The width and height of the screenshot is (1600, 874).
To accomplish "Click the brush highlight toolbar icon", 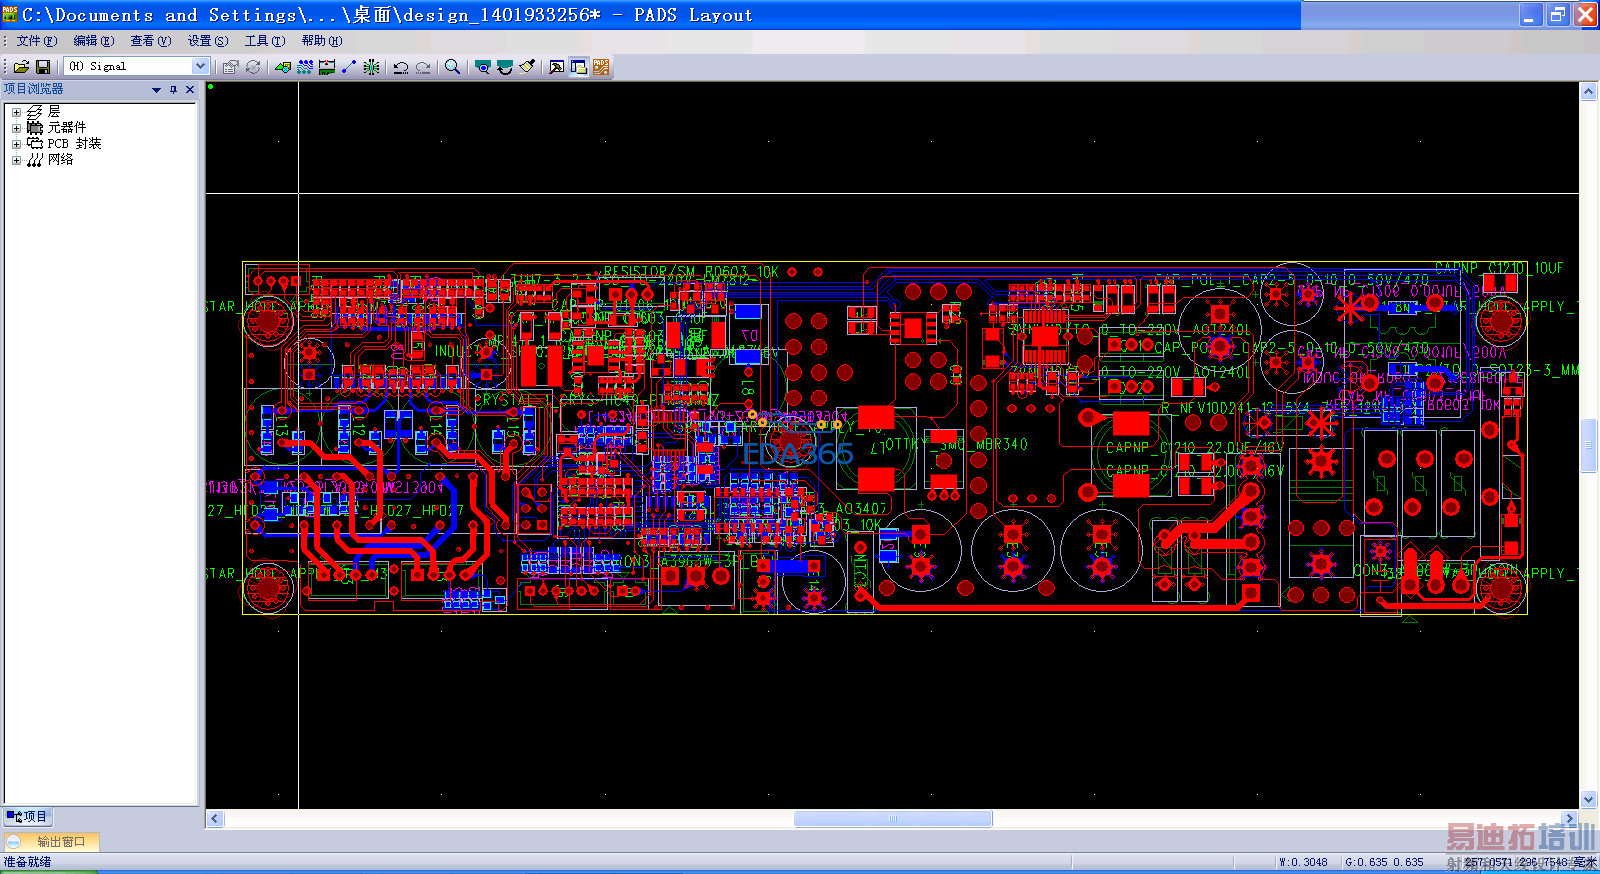I will [x=527, y=67].
